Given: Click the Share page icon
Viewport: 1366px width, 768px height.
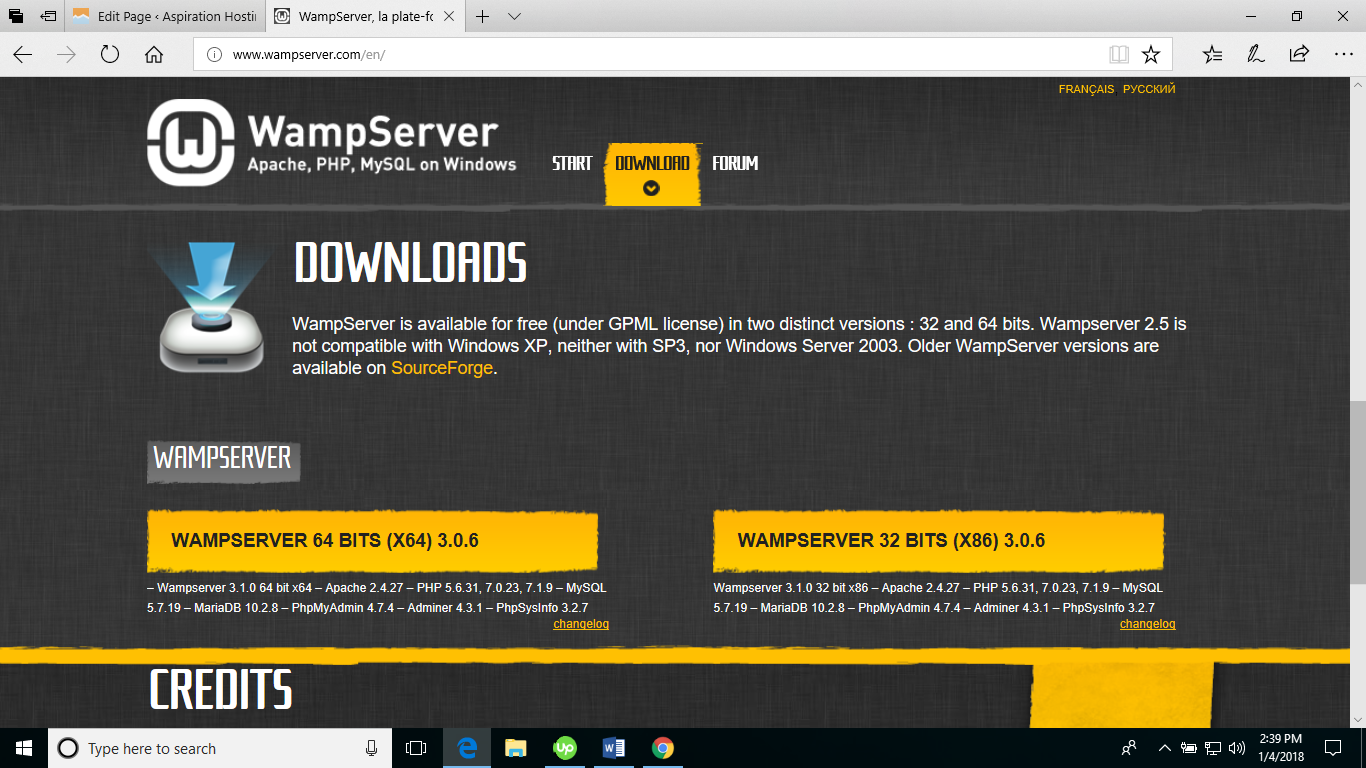Looking at the screenshot, I should 1299,54.
